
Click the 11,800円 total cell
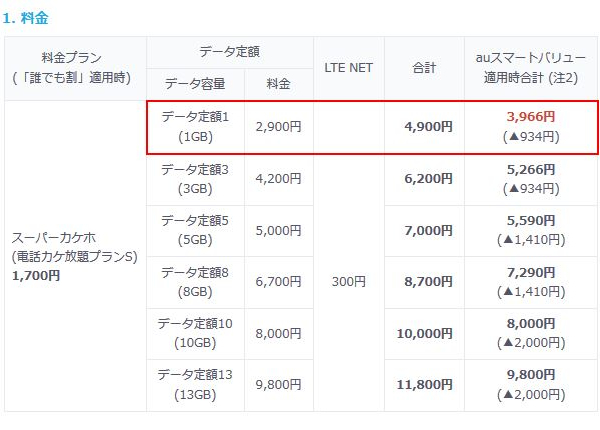tap(428, 386)
